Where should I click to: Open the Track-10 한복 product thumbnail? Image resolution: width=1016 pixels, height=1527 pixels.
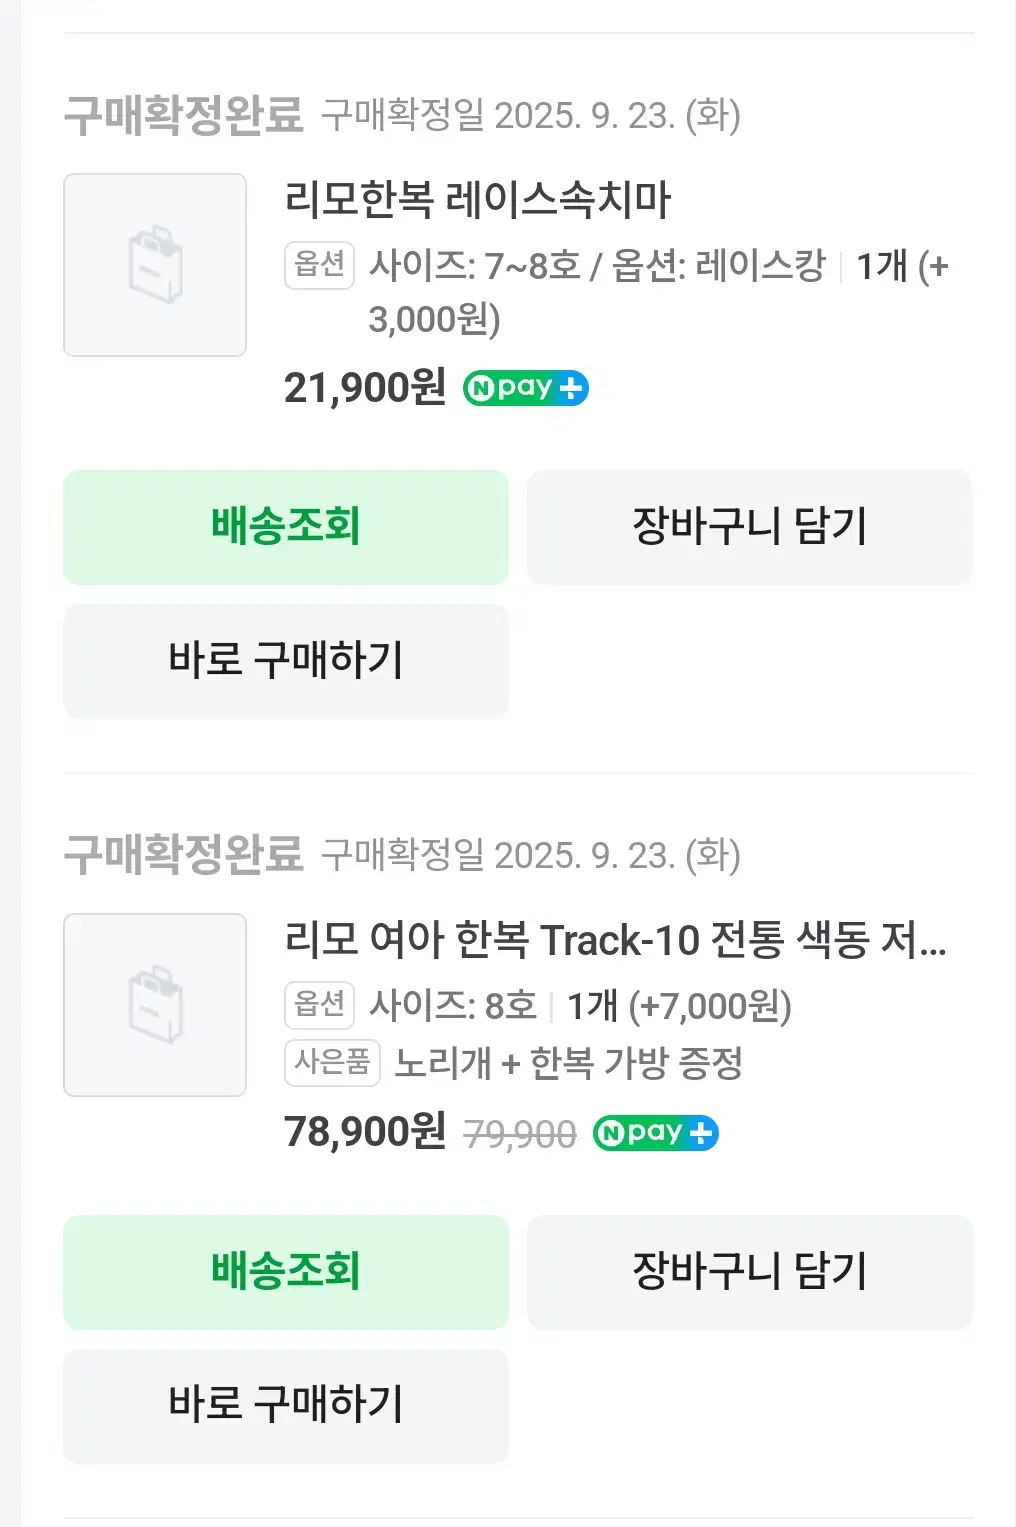tap(155, 1005)
